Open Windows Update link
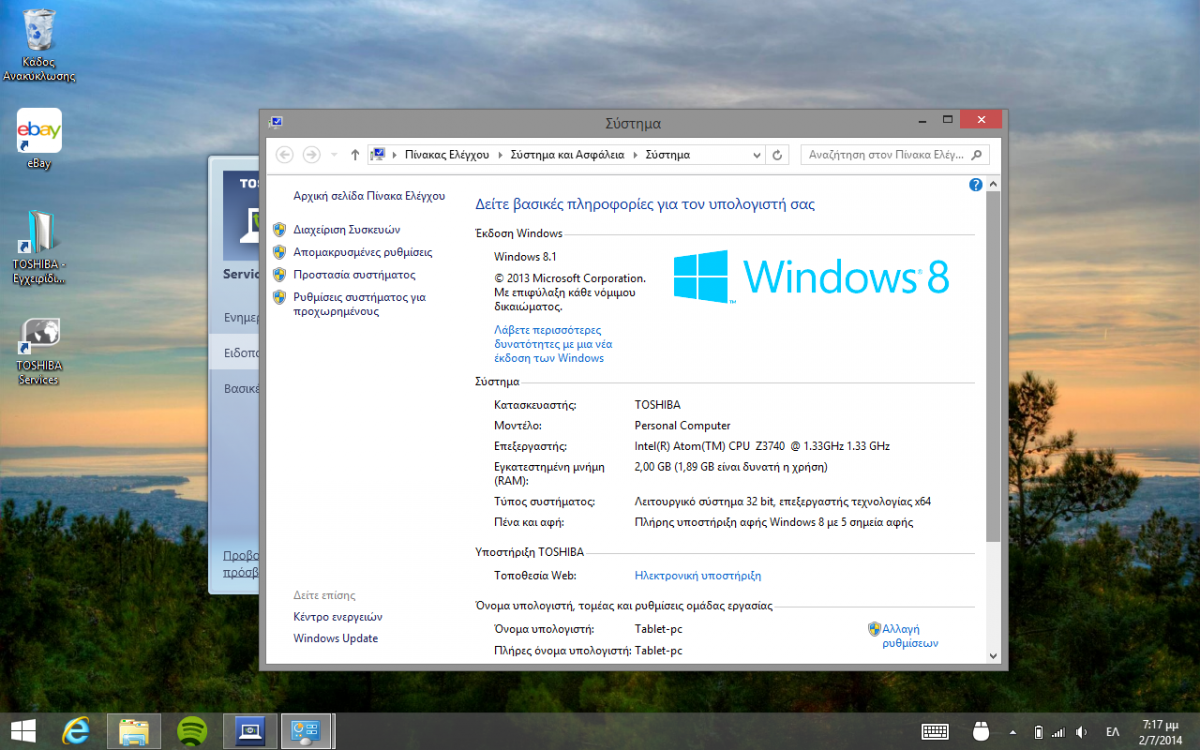Image resolution: width=1200 pixels, height=750 pixels. (336, 638)
